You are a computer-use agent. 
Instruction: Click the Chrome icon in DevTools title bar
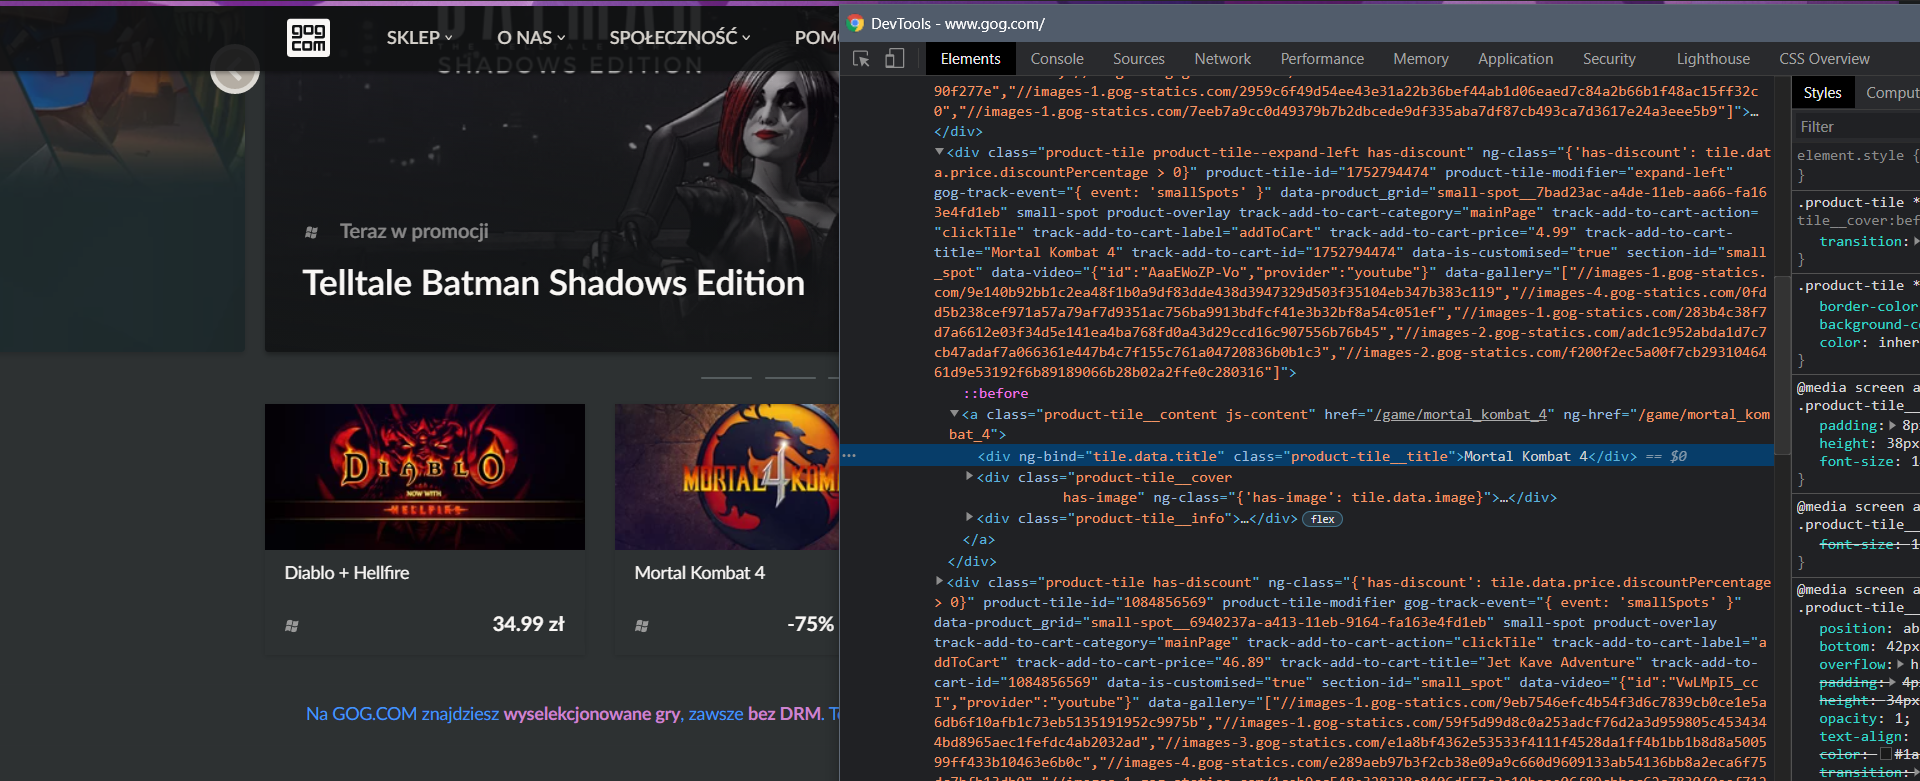click(x=855, y=23)
